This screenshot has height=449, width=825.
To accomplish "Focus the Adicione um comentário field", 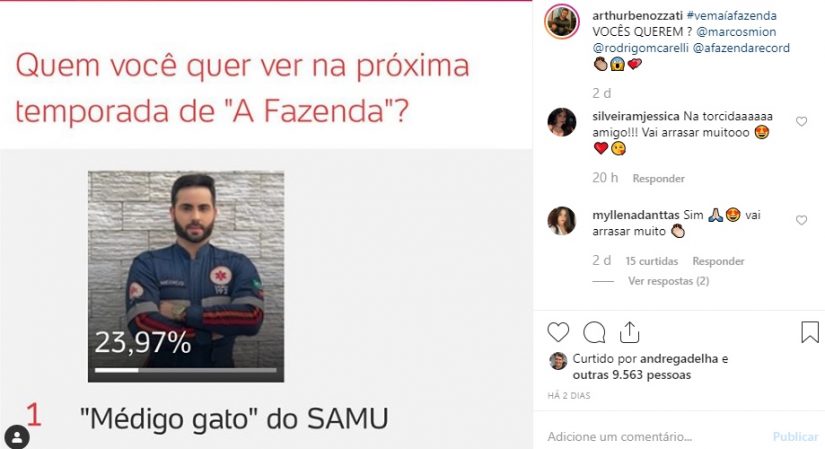I will point(658,436).
